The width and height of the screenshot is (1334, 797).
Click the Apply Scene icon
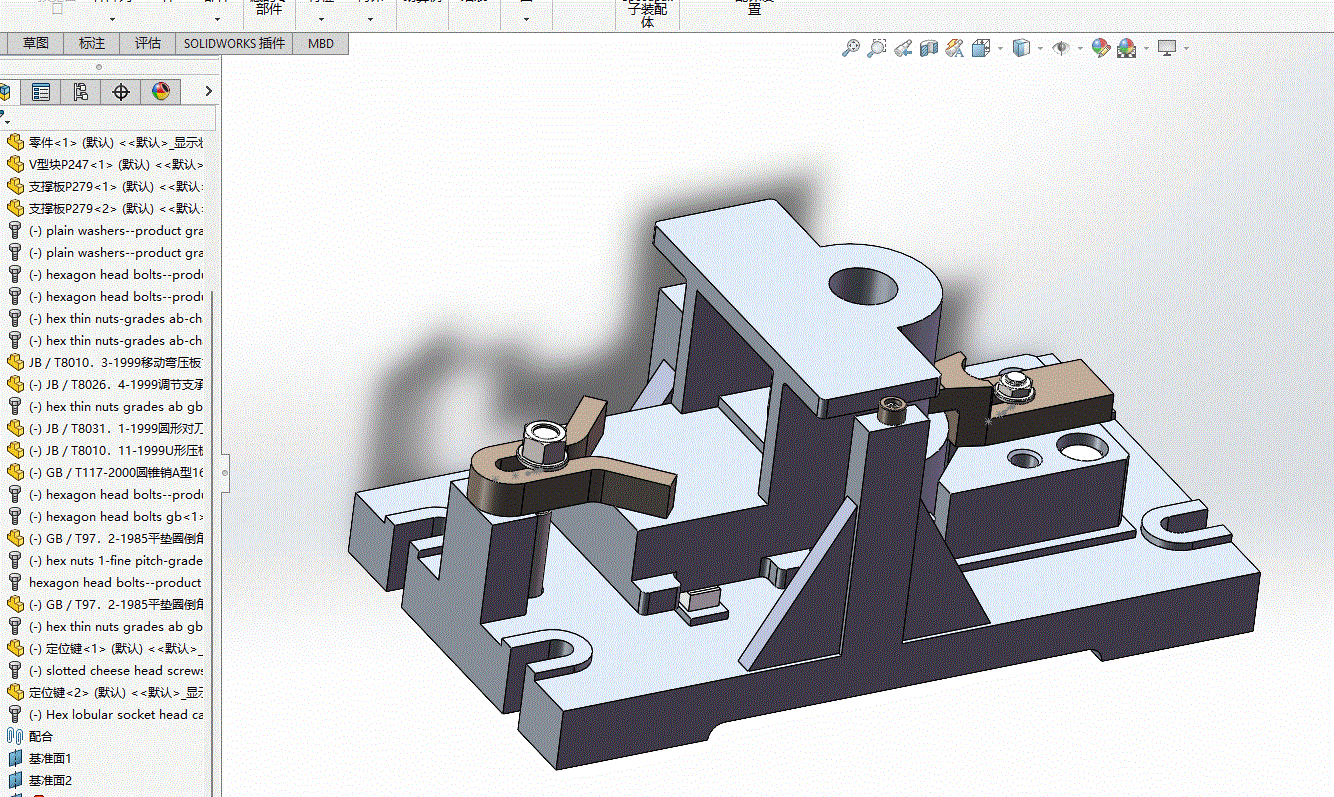coord(1126,47)
